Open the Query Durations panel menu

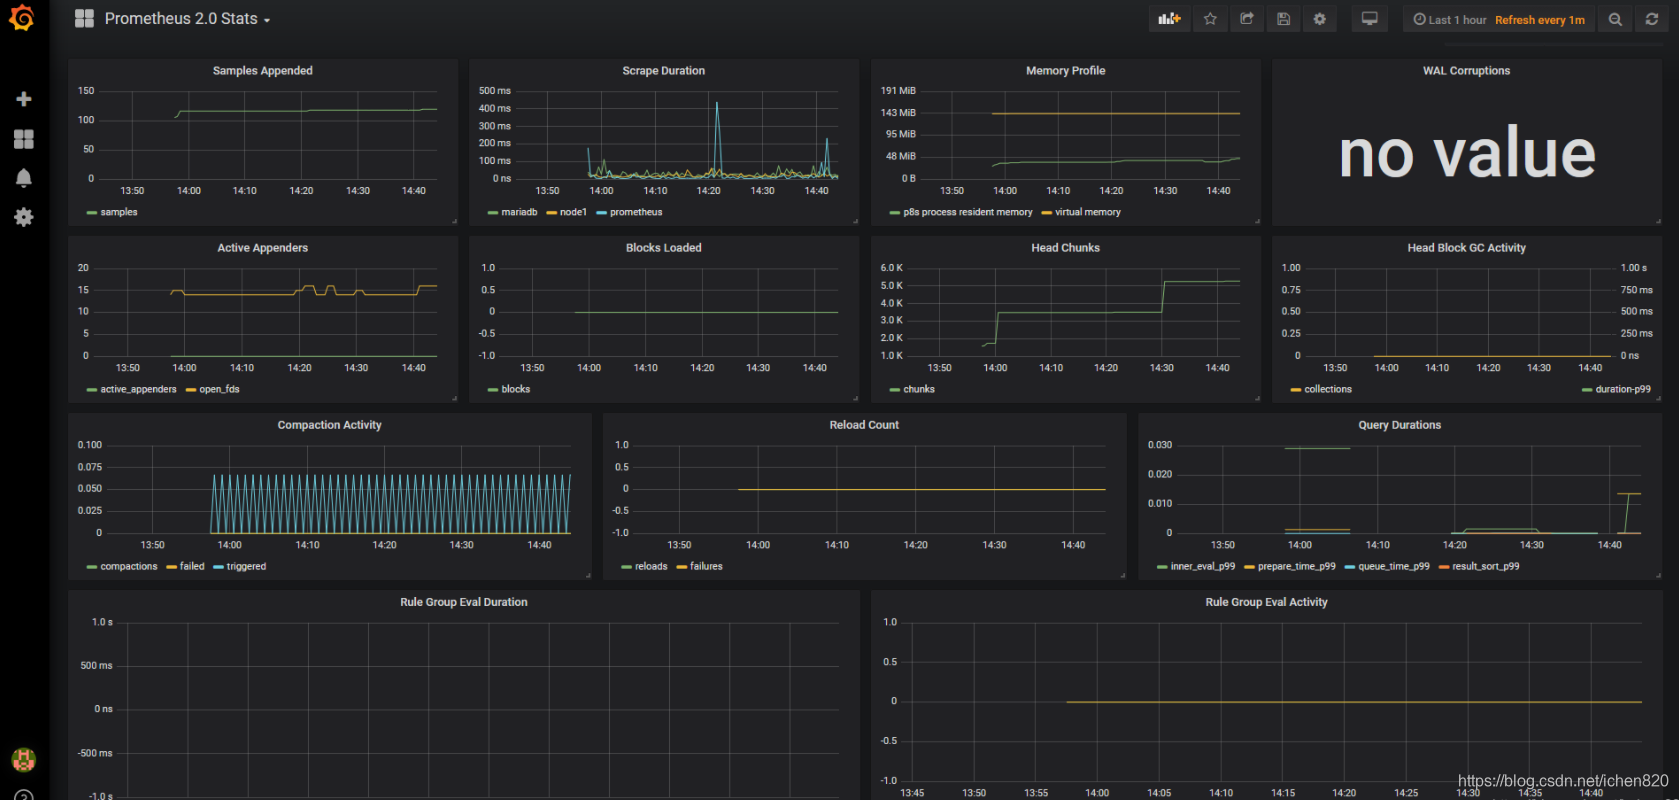[x=1400, y=425]
